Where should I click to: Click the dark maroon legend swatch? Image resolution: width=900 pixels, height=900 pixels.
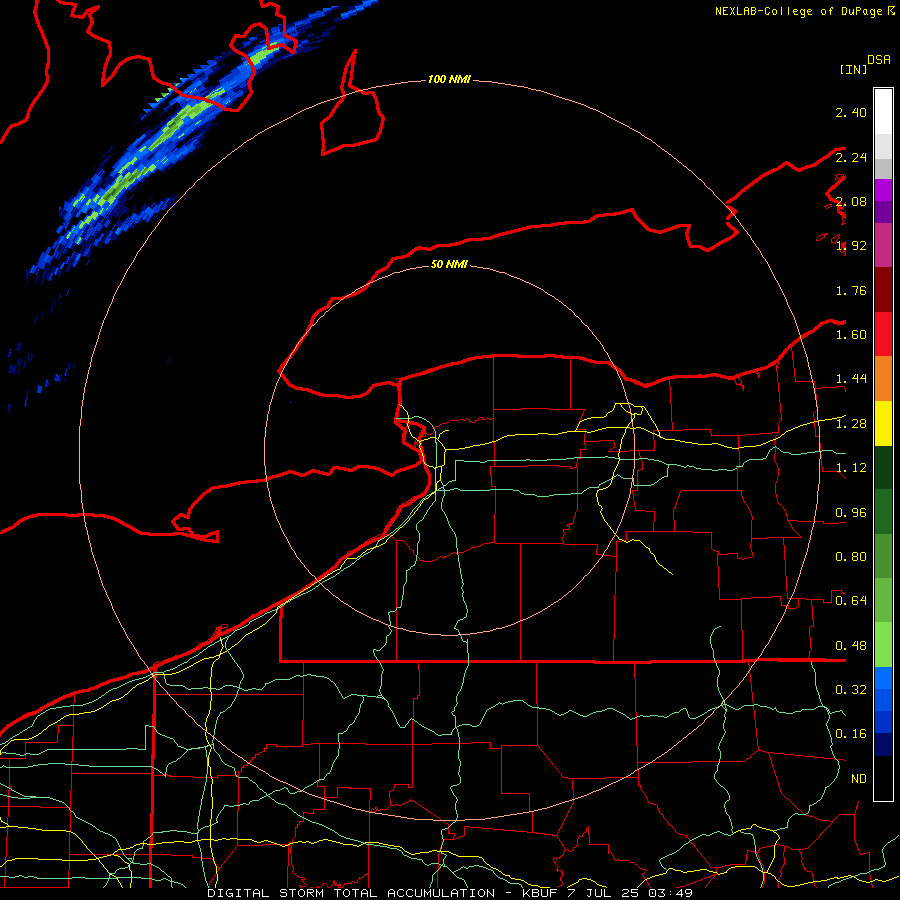[883, 290]
